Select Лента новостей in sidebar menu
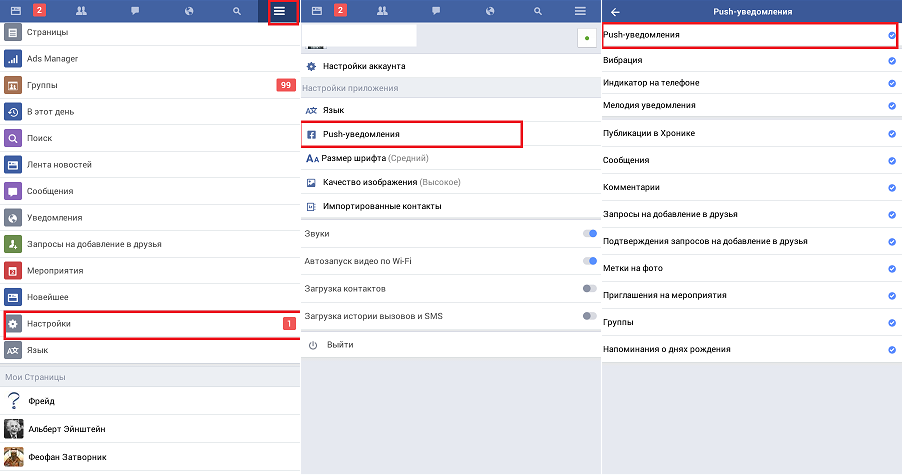The height and width of the screenshot is (475, 903). tap(150, 165)
